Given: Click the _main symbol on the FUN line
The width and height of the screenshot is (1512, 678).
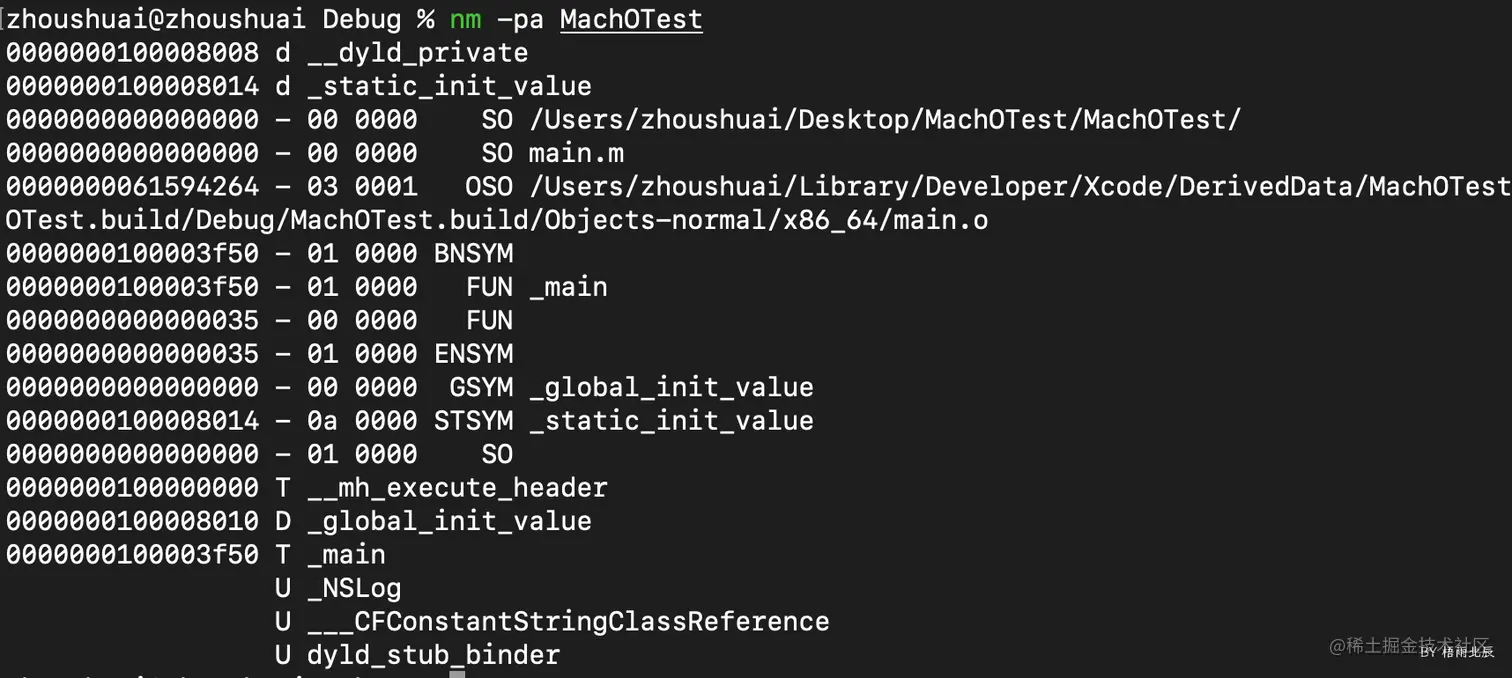Looking at the screenshot, I should pos(568,287).
